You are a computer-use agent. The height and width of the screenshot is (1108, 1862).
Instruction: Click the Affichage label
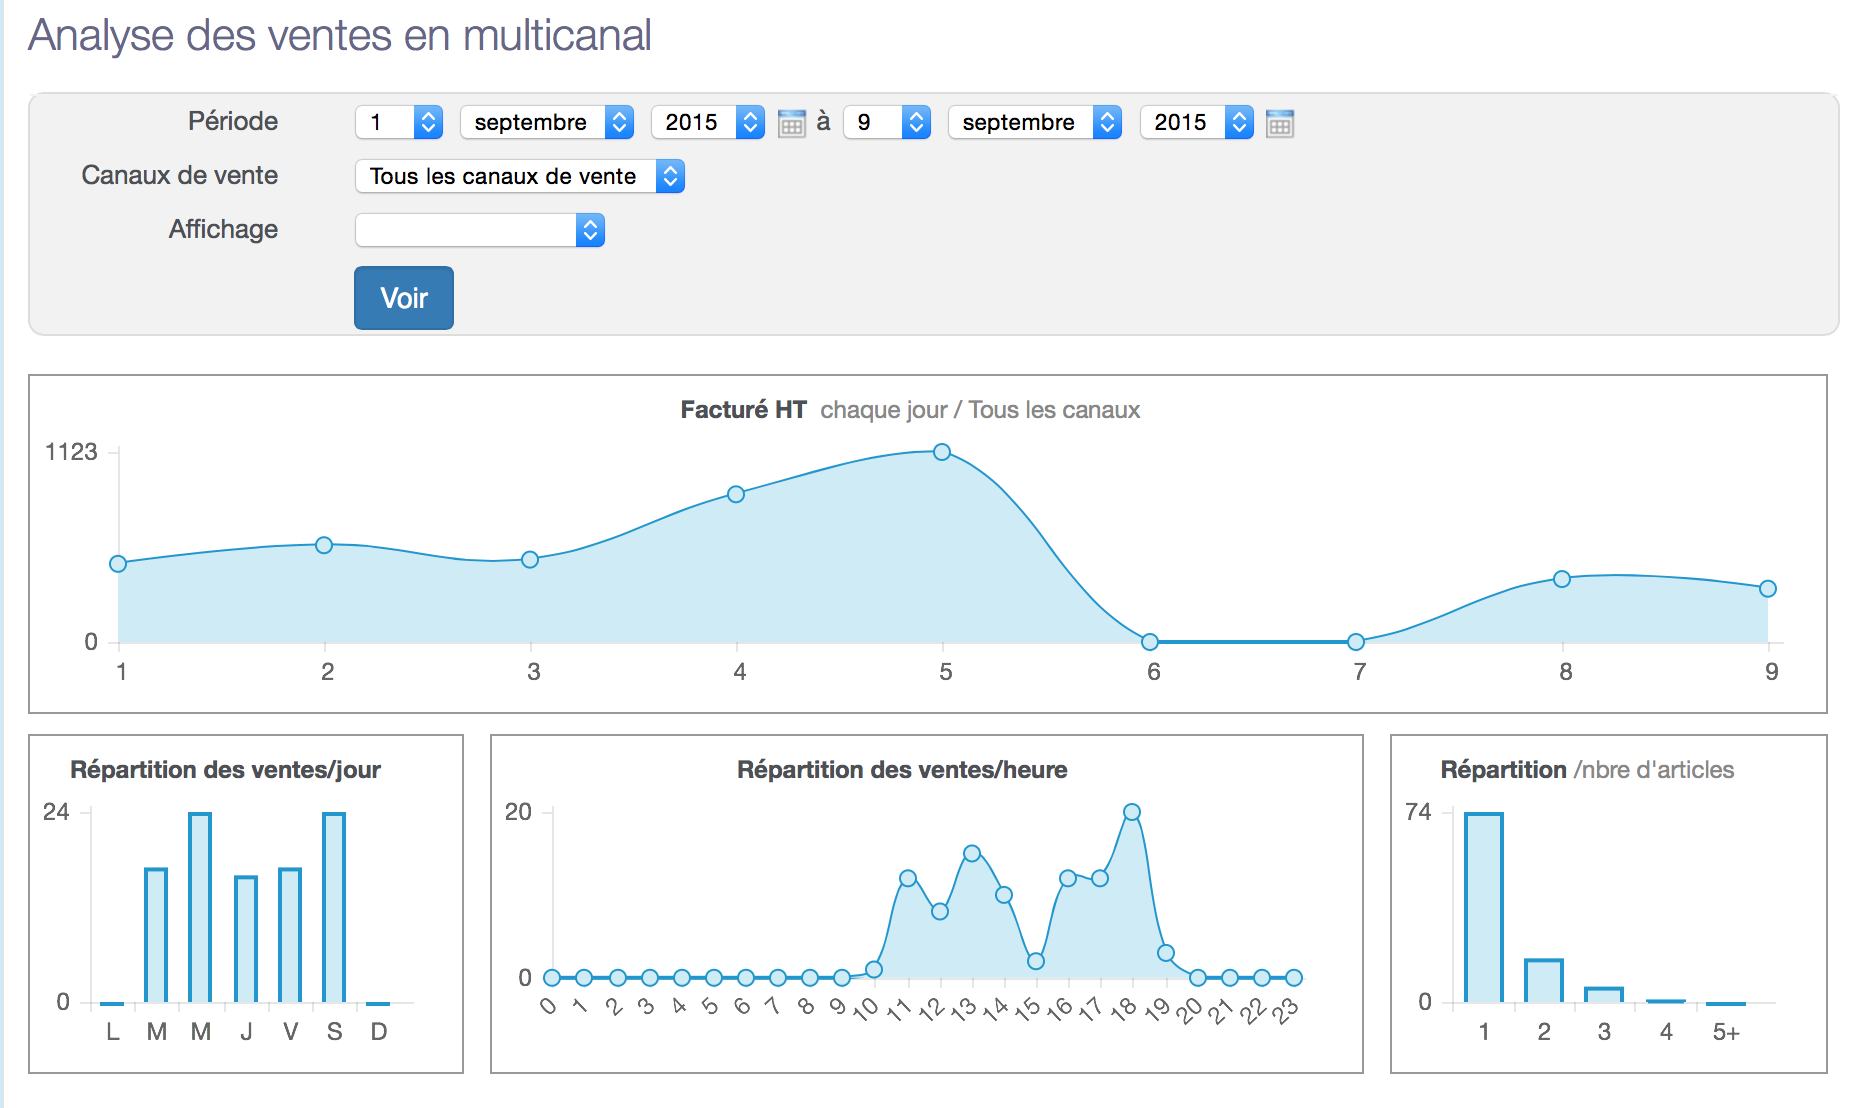[223, 229]
